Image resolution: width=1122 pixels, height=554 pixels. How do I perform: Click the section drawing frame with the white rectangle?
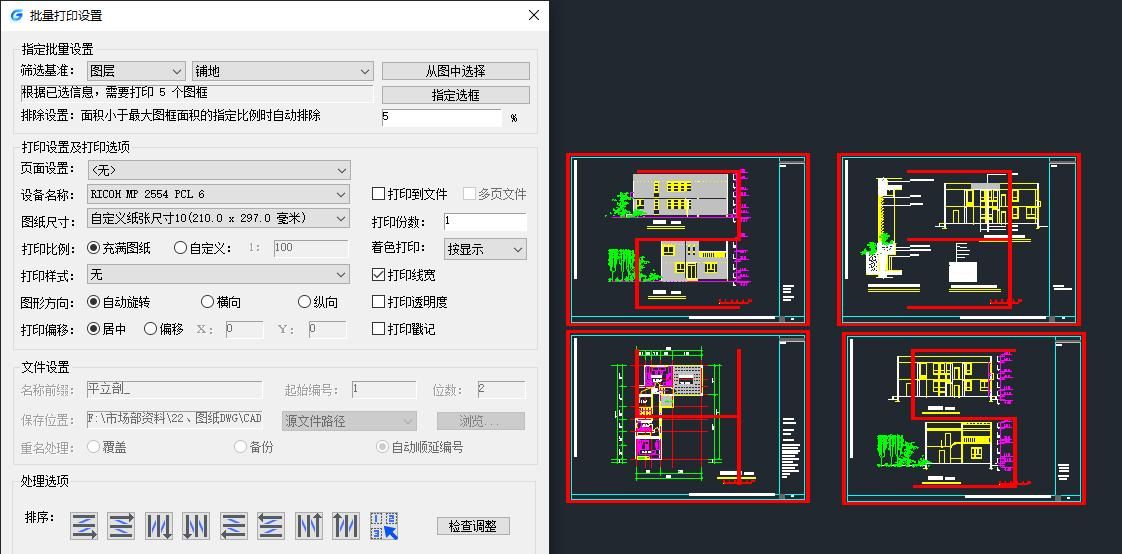[x=959, y=240]
